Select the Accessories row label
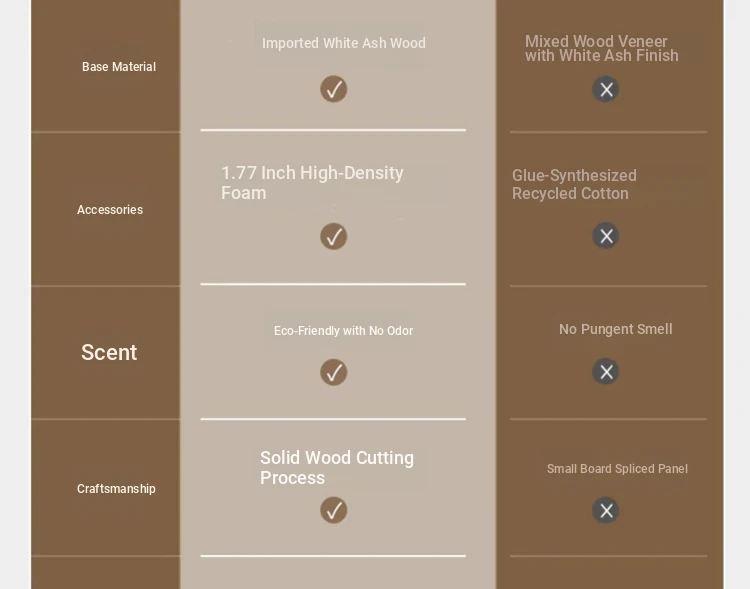This screenshot has width=750, height=589. [x=110, y=210]
